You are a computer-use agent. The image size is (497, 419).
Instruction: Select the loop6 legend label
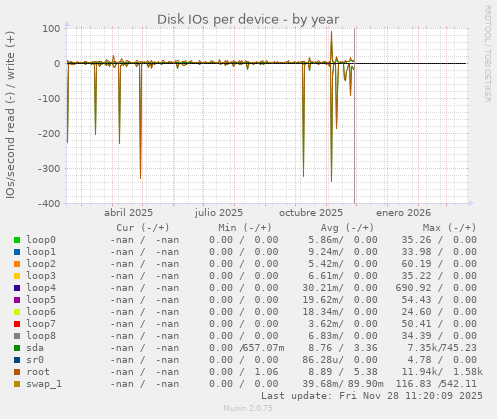41,312
